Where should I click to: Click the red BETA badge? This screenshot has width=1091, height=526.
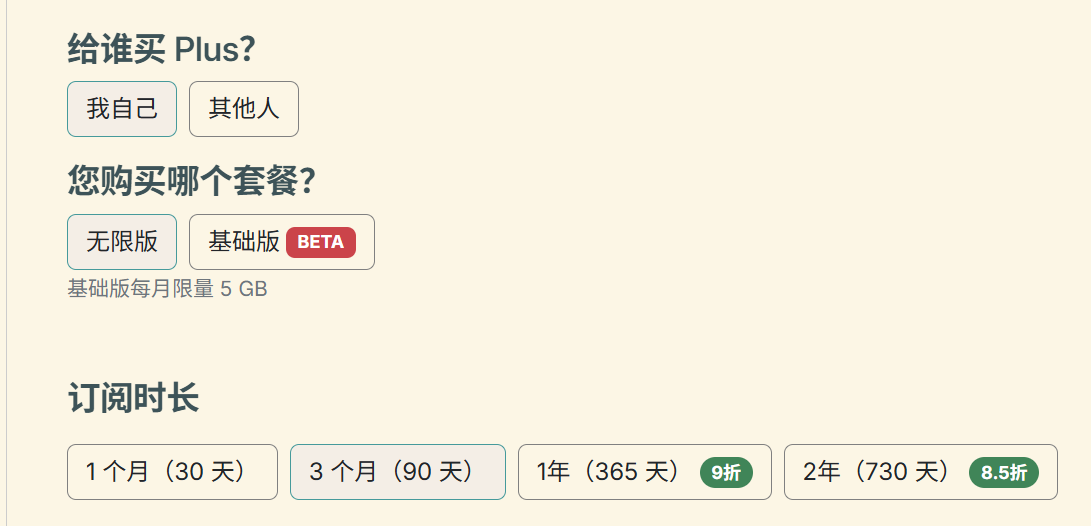click(x=321, y=242)
